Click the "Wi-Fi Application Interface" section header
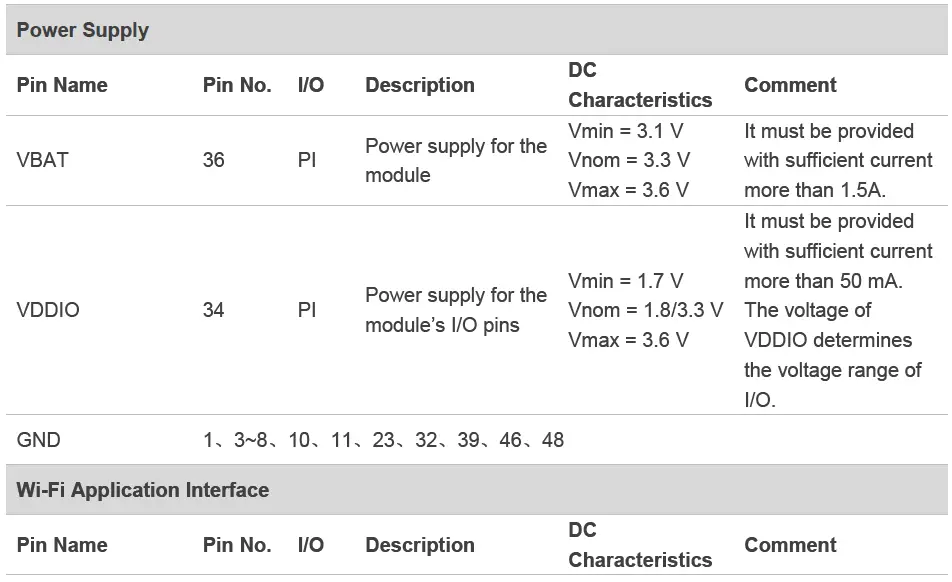Screen dimensions: 952x582 pos(142,490)
